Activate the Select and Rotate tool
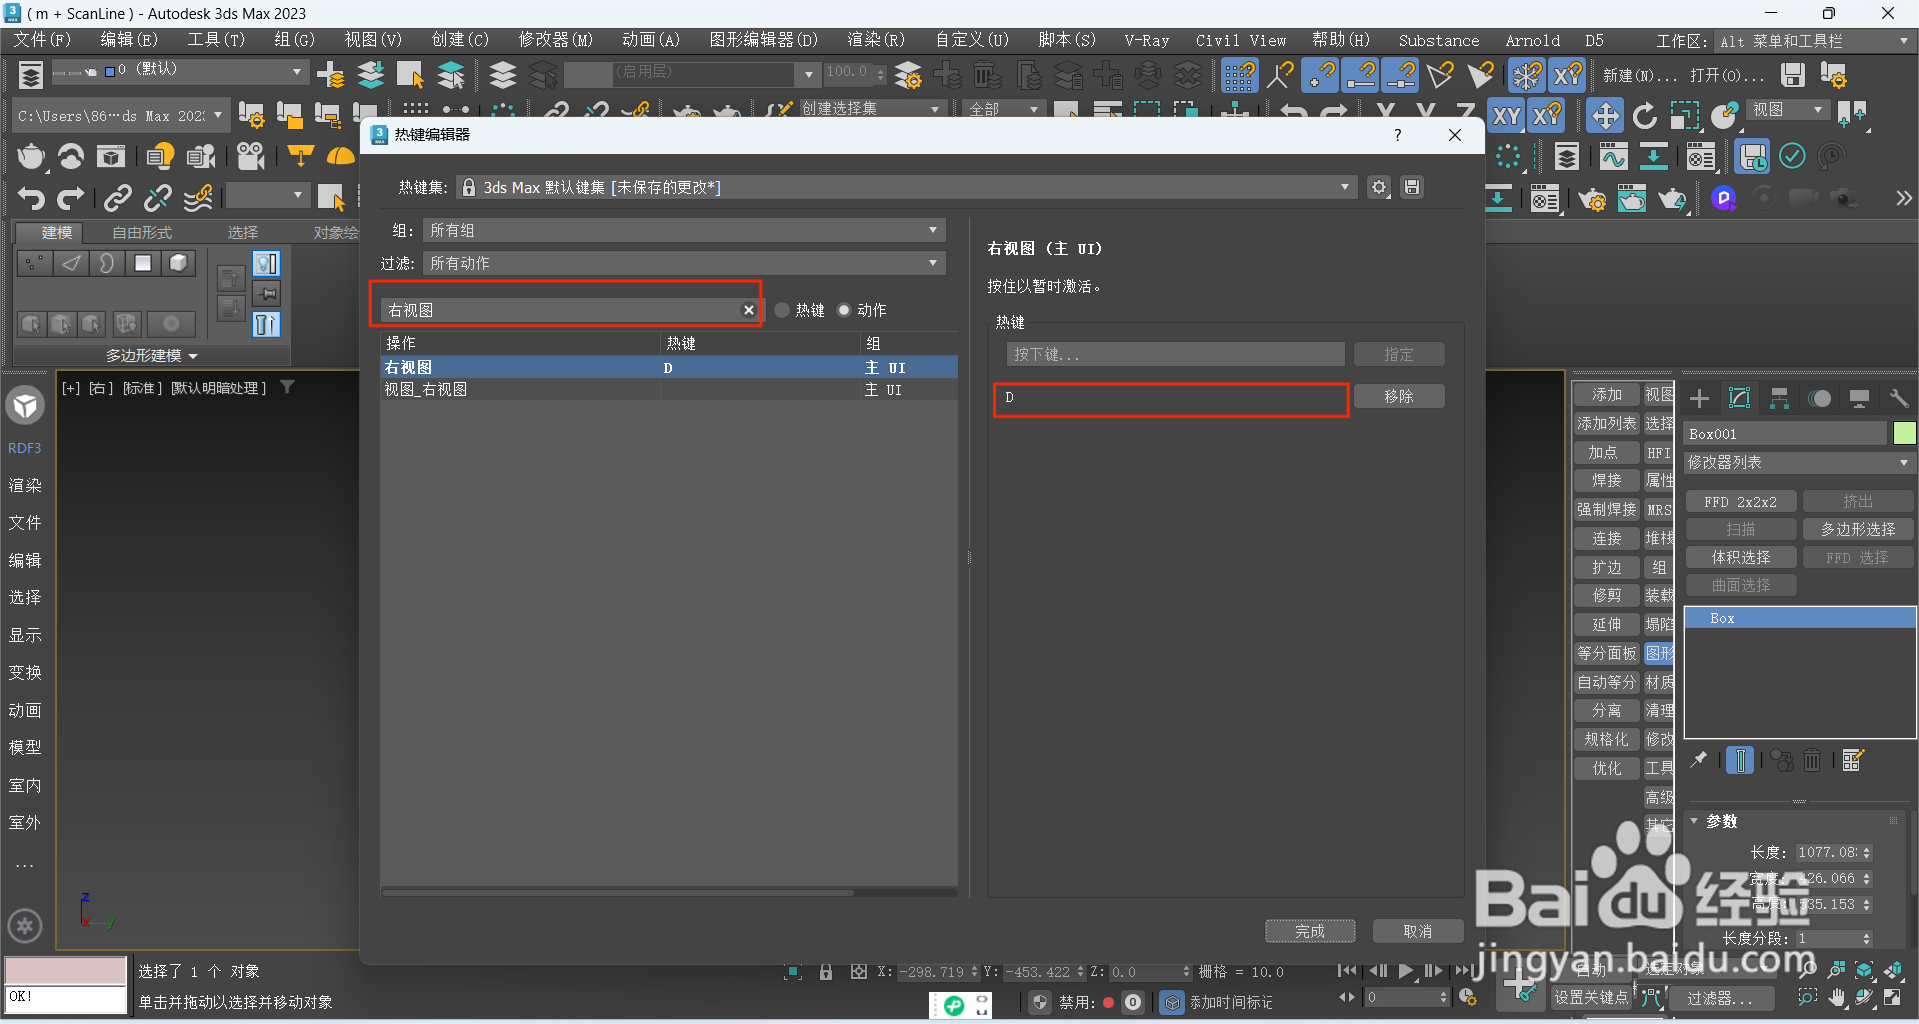The image size is (1919, 1024). tap(1645, 115)
